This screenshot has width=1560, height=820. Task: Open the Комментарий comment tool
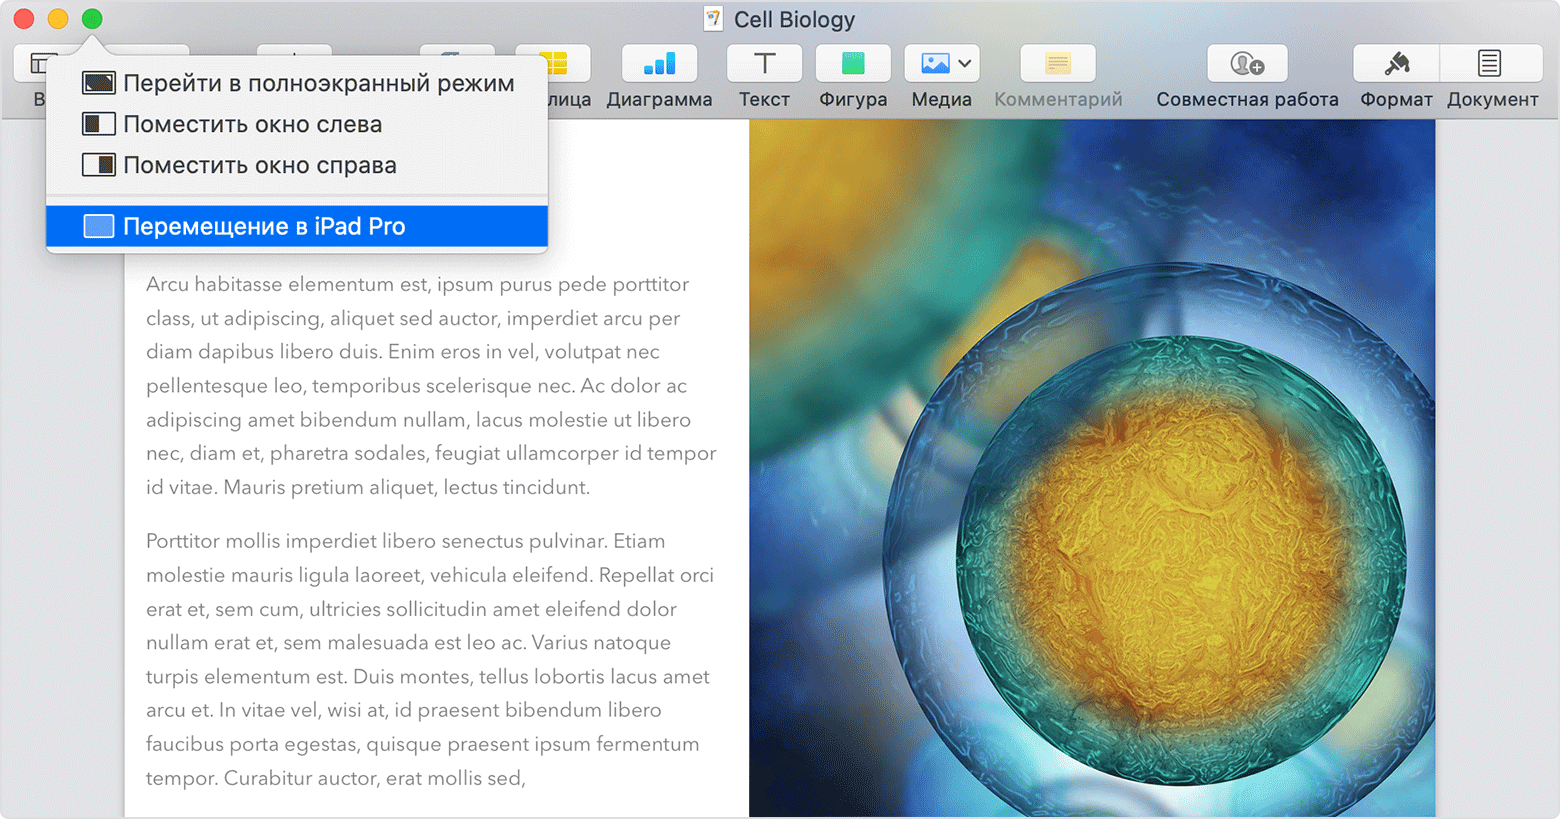click(1057, 64)
